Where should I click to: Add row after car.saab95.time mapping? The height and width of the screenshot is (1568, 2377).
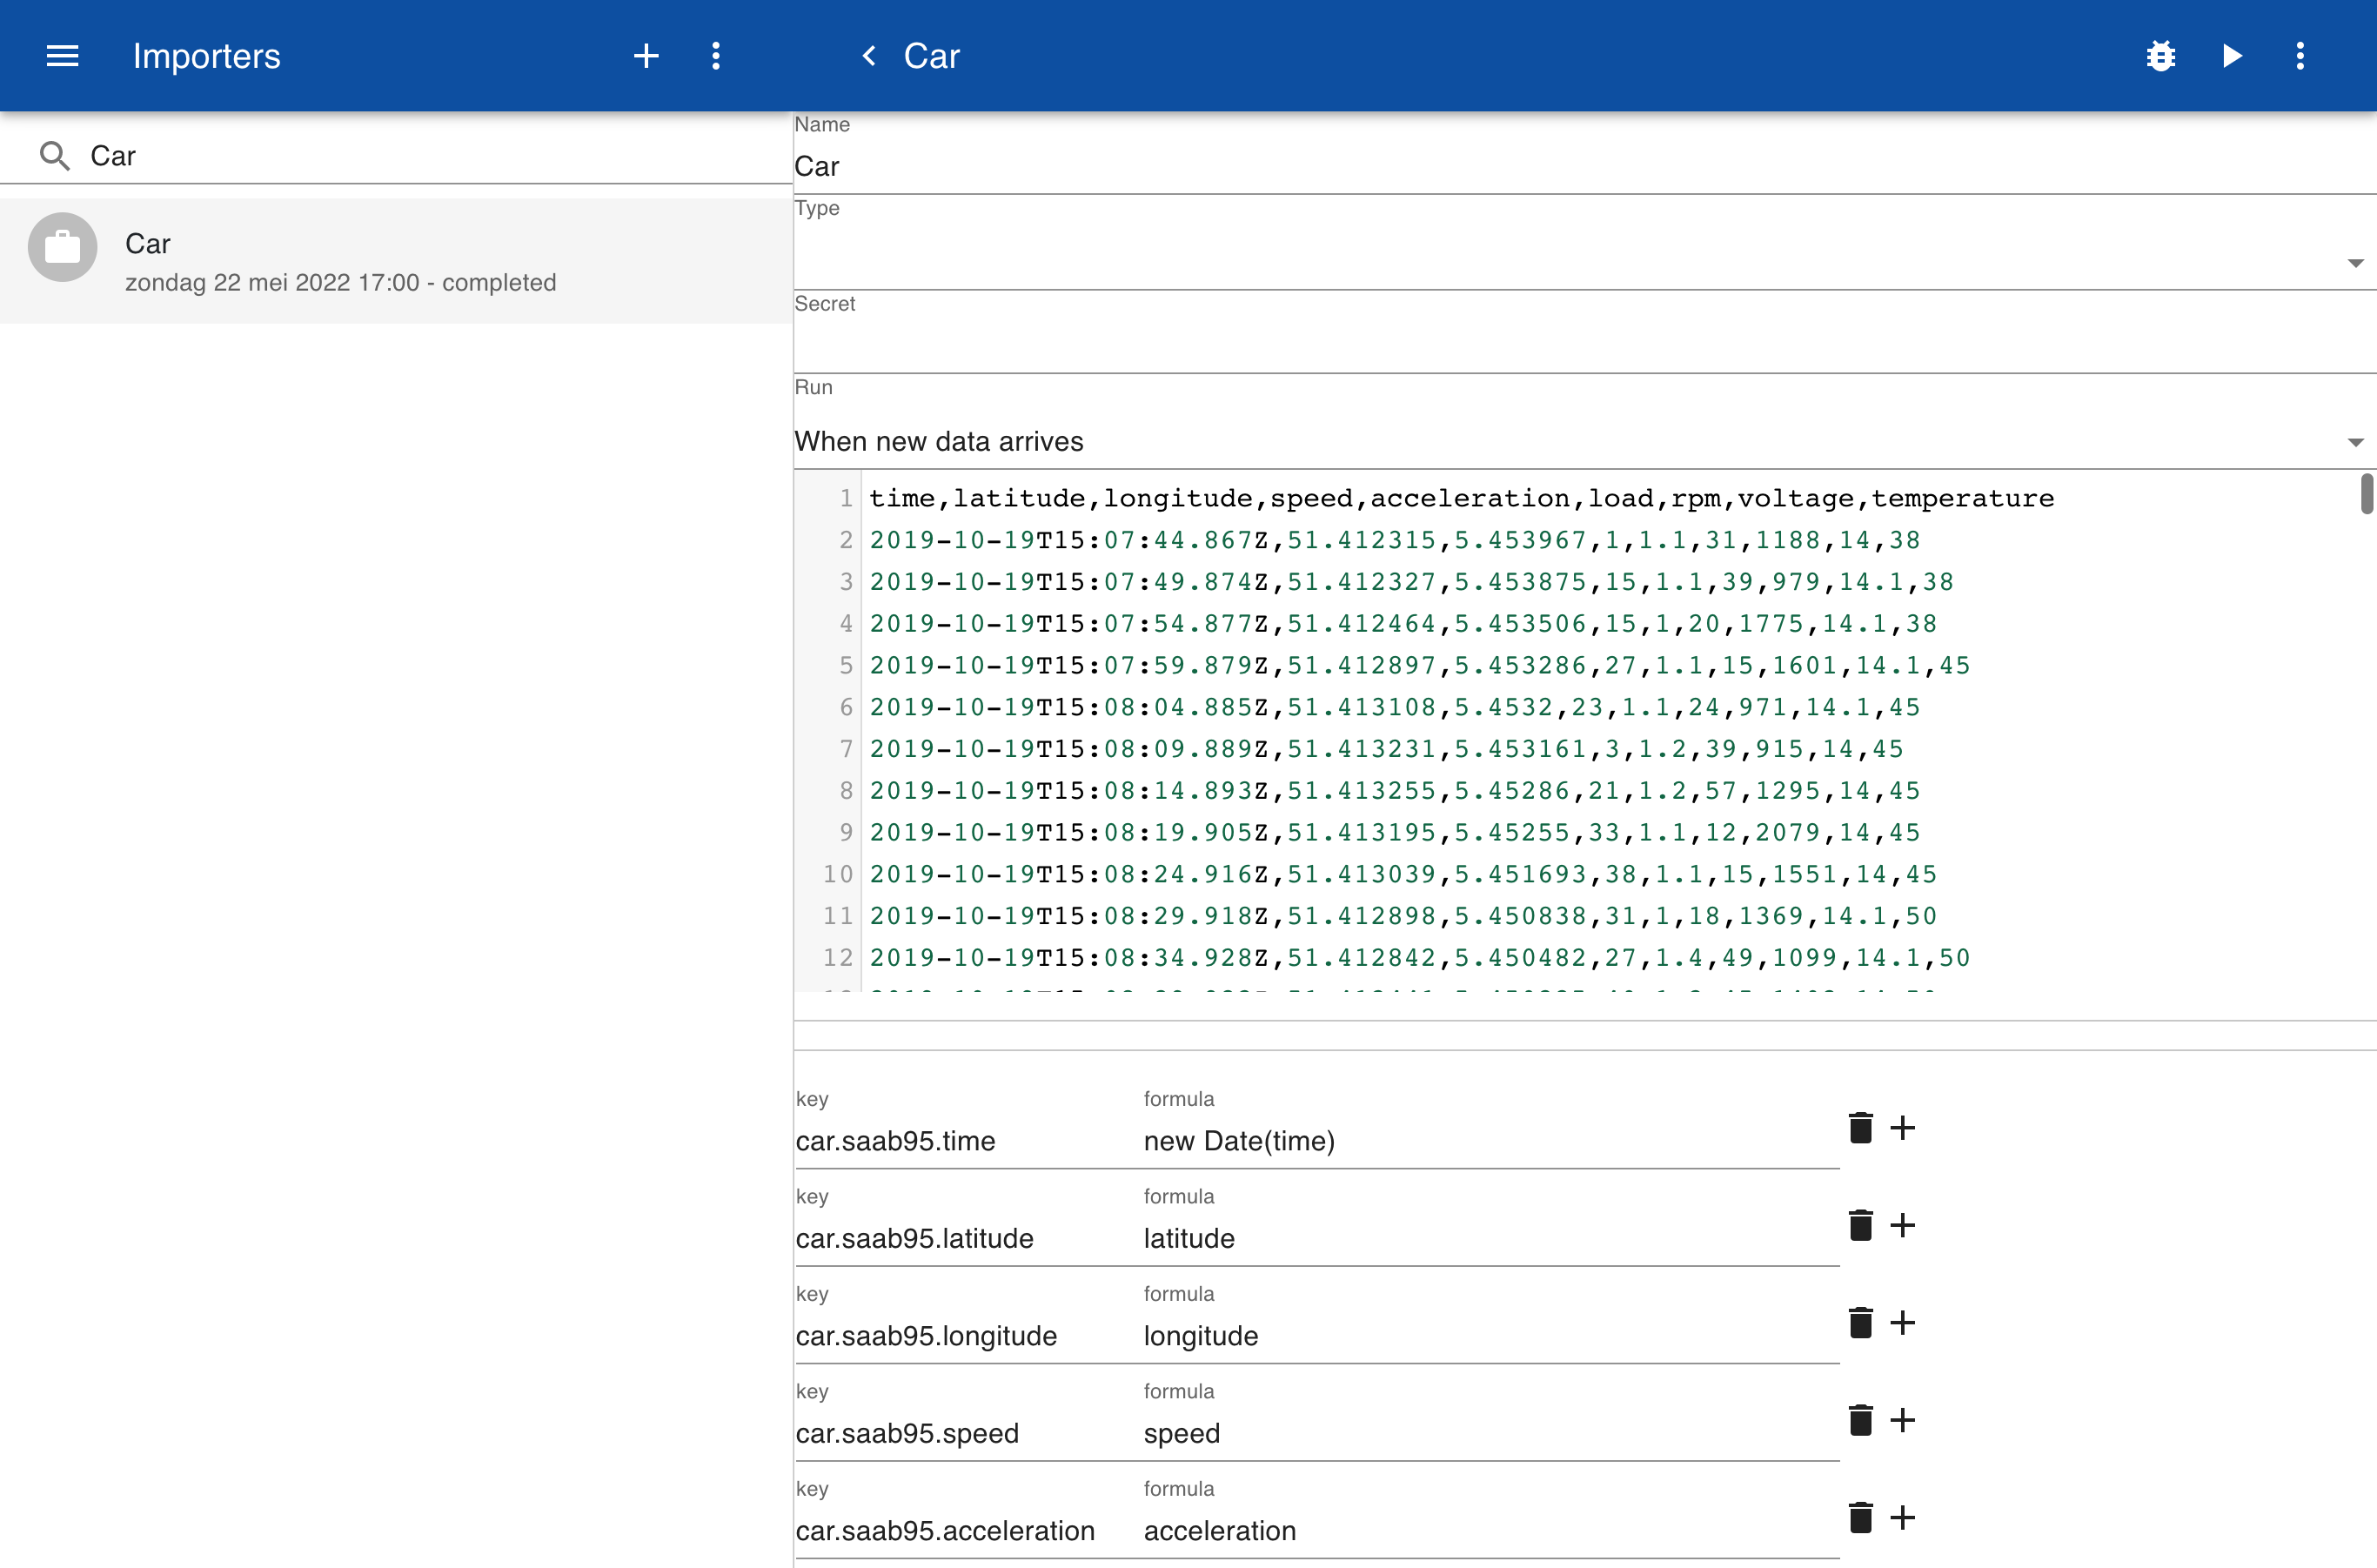(x=1902, y=1128)
